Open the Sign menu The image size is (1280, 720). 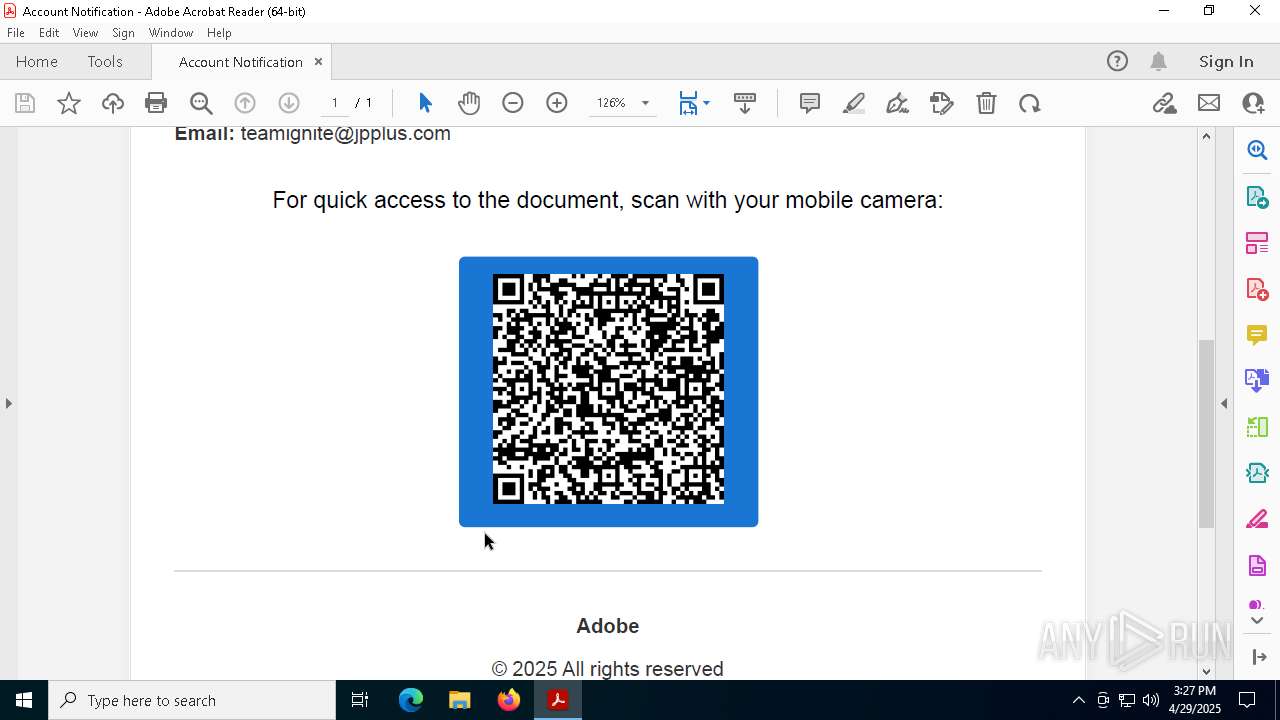[x=124, y=33]
